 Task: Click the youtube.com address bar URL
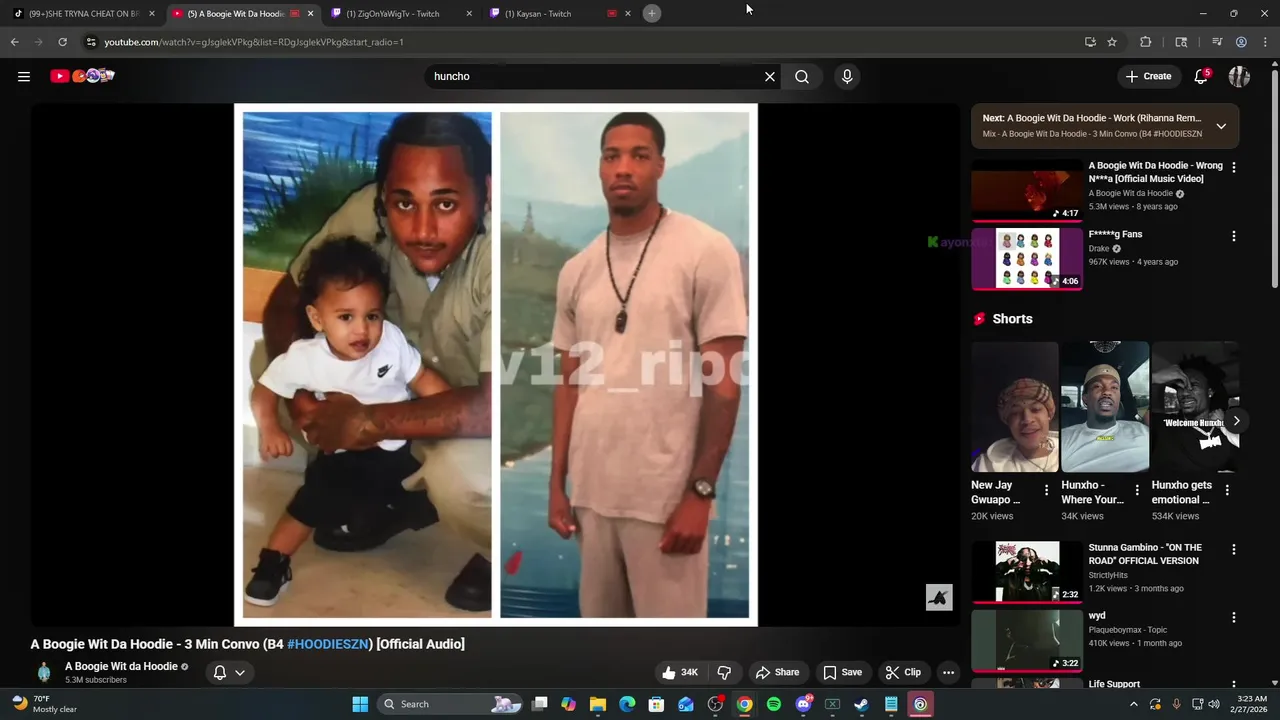(254, 42)
